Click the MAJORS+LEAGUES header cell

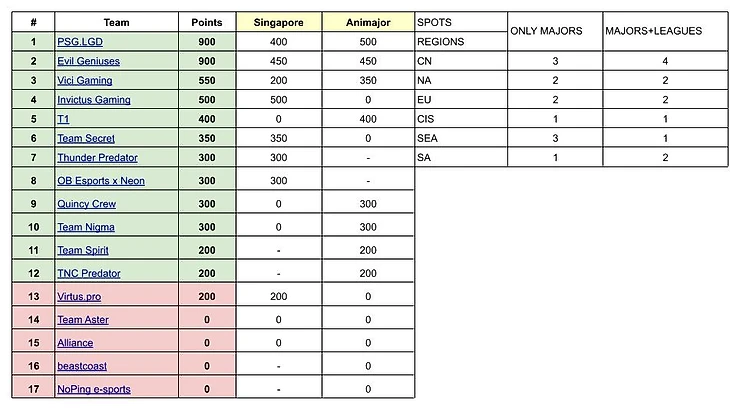pyautogui.click(x=654, y=31)
